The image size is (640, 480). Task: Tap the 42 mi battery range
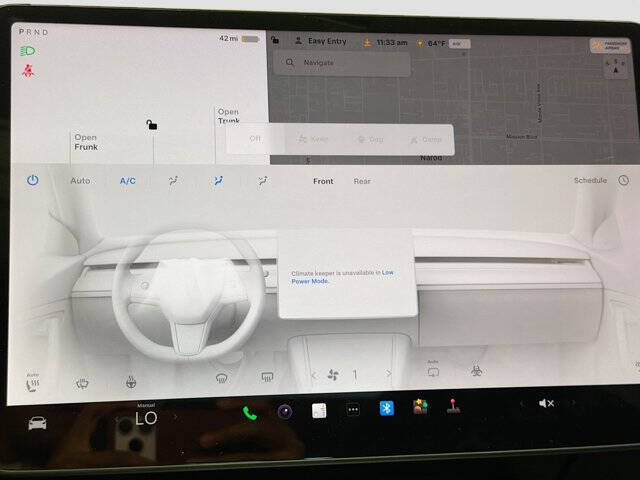click(x=228, y=38)
